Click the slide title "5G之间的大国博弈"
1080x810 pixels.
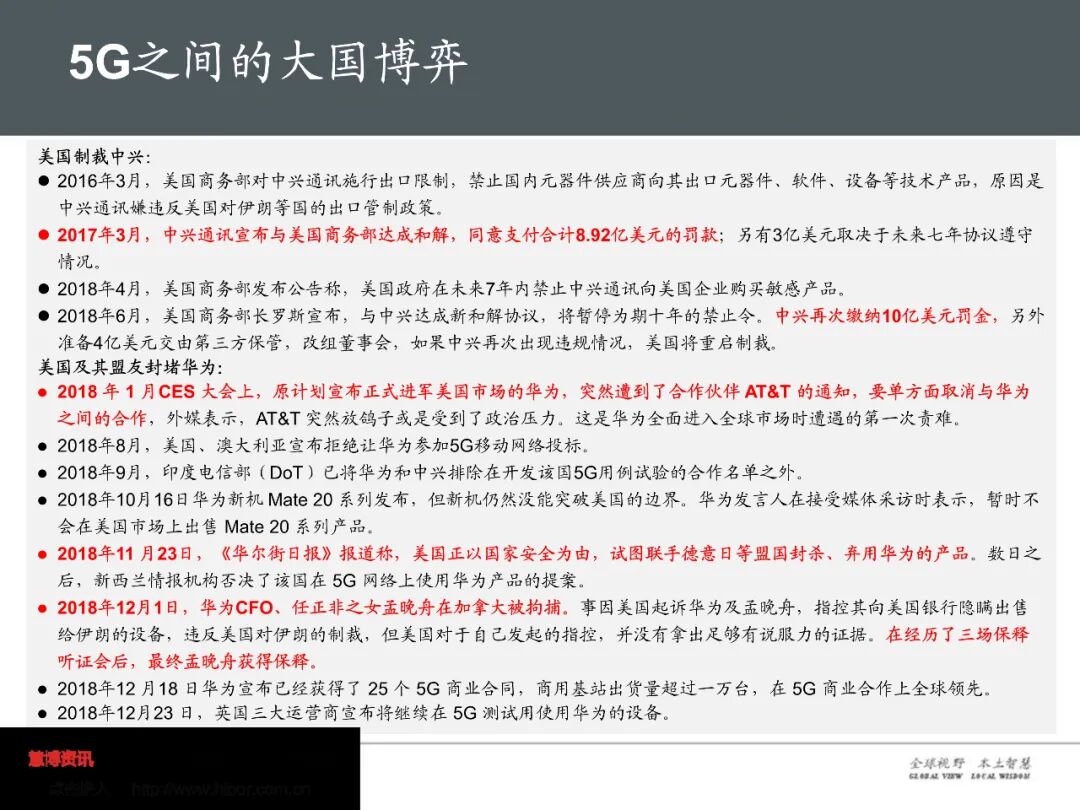[x=269, y=62]
